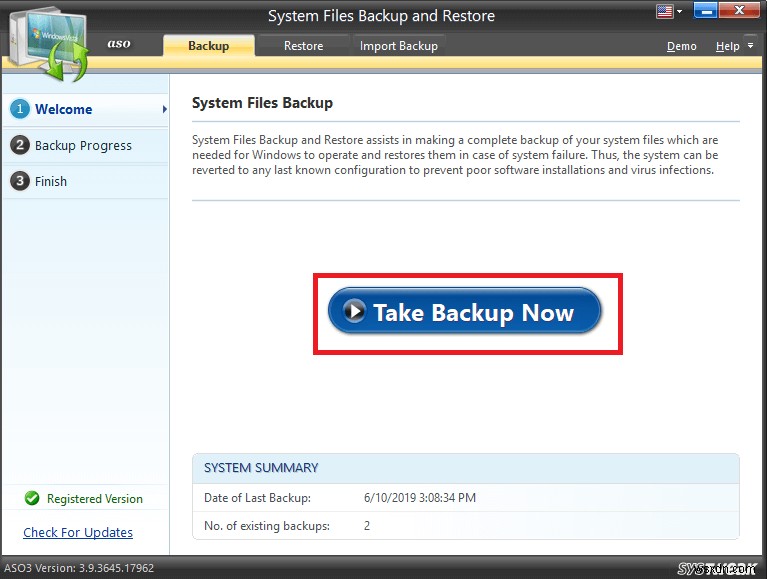Viewport: 767px width, 579px height.
Task: Select the existing backups count value 2
Action: pyautogui.click(x=367, y=526)
